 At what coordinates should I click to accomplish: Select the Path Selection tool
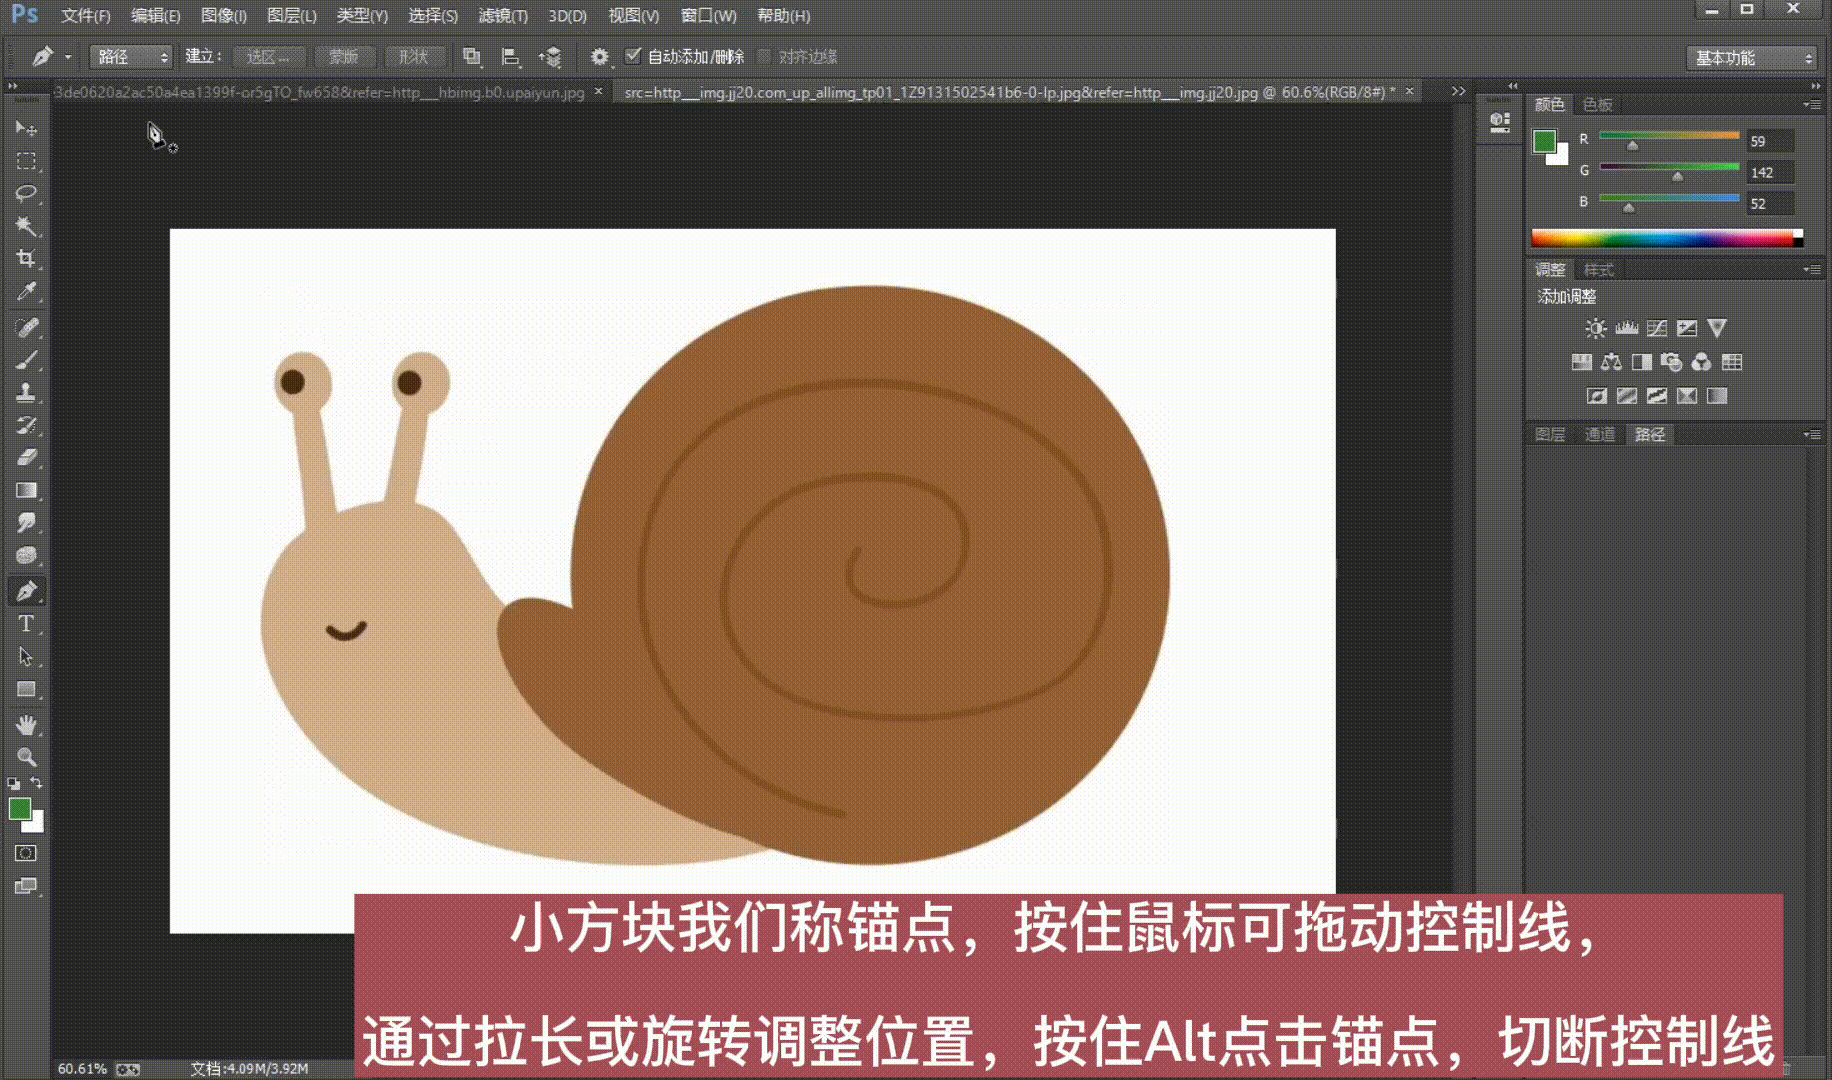26,657
